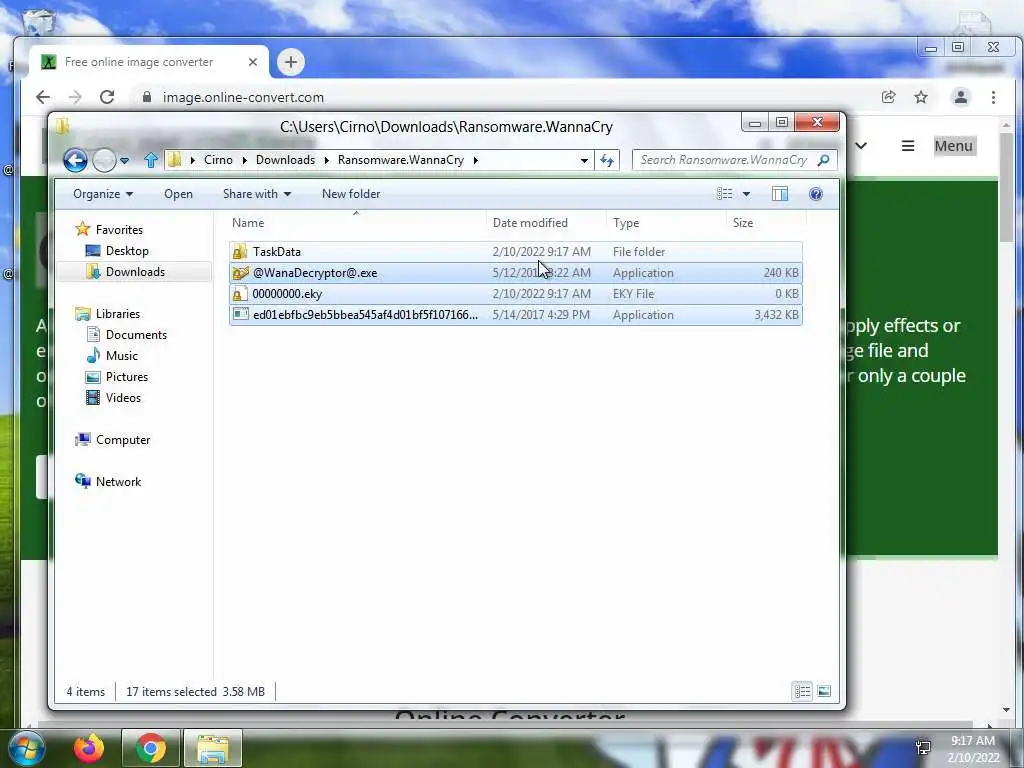Image resolution: width=1024 pixels, height=768 pixels.
Task: Select the 00000000.eky file
Action: coord(516,294)
